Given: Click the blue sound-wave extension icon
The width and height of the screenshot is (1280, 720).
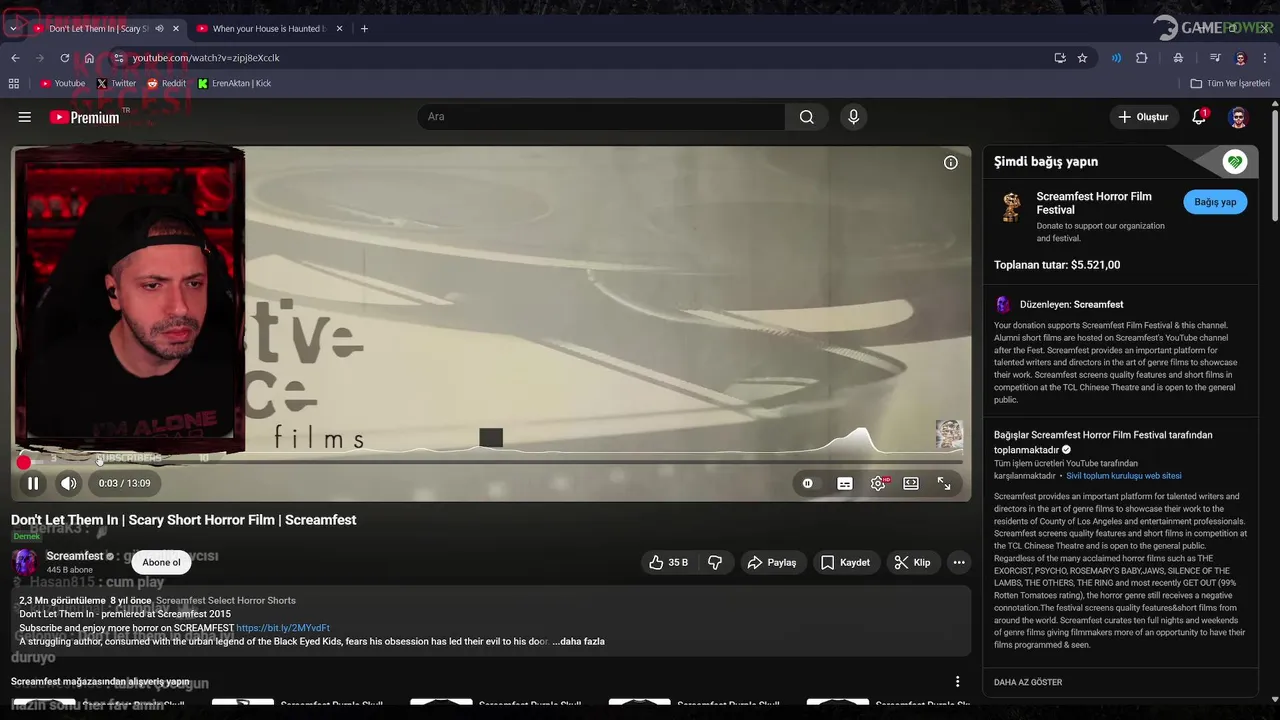Looking at the screenshot, I should (1116, 58).
